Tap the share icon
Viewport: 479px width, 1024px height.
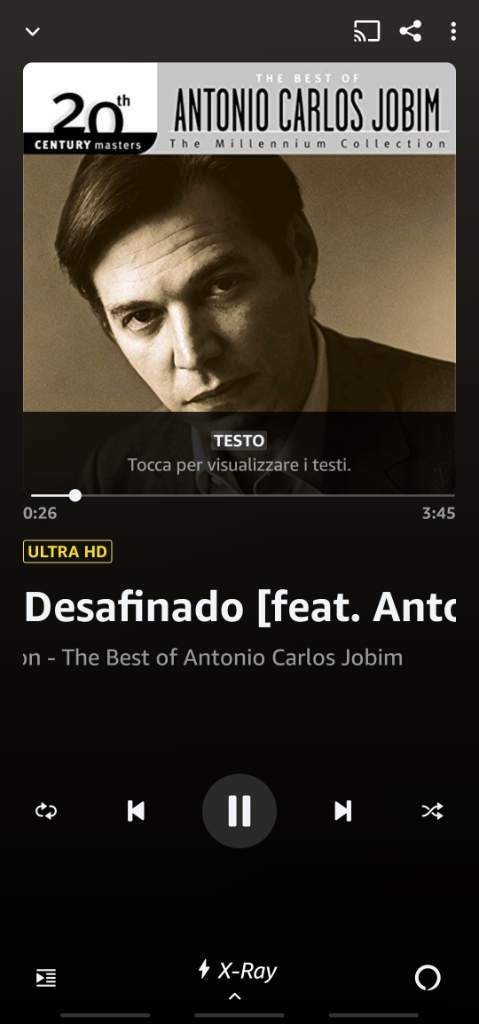[x=410, y=31]
